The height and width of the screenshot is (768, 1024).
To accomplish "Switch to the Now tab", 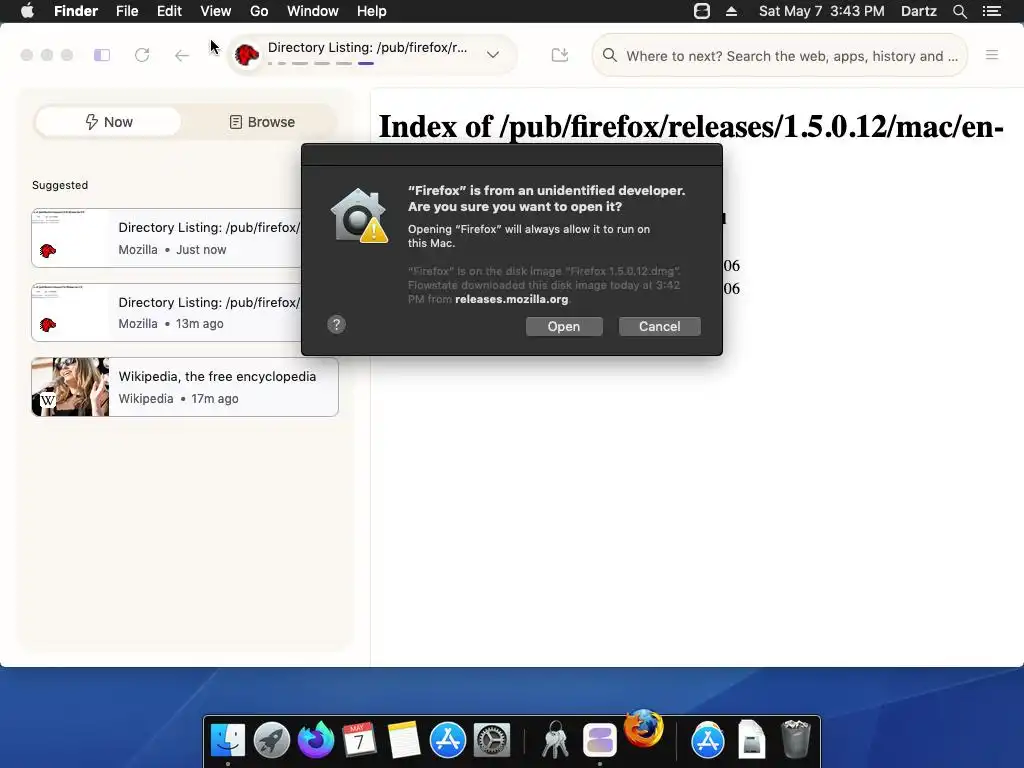I will click(108, 122).
